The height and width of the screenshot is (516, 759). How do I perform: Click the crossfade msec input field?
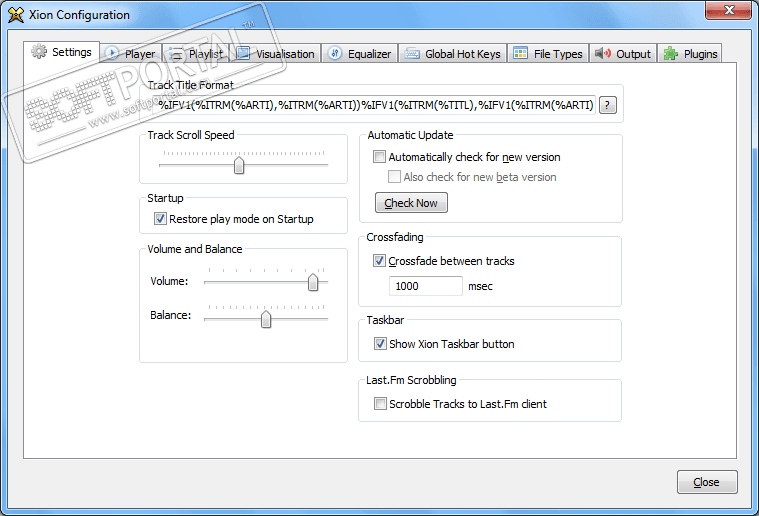[425, 286]
